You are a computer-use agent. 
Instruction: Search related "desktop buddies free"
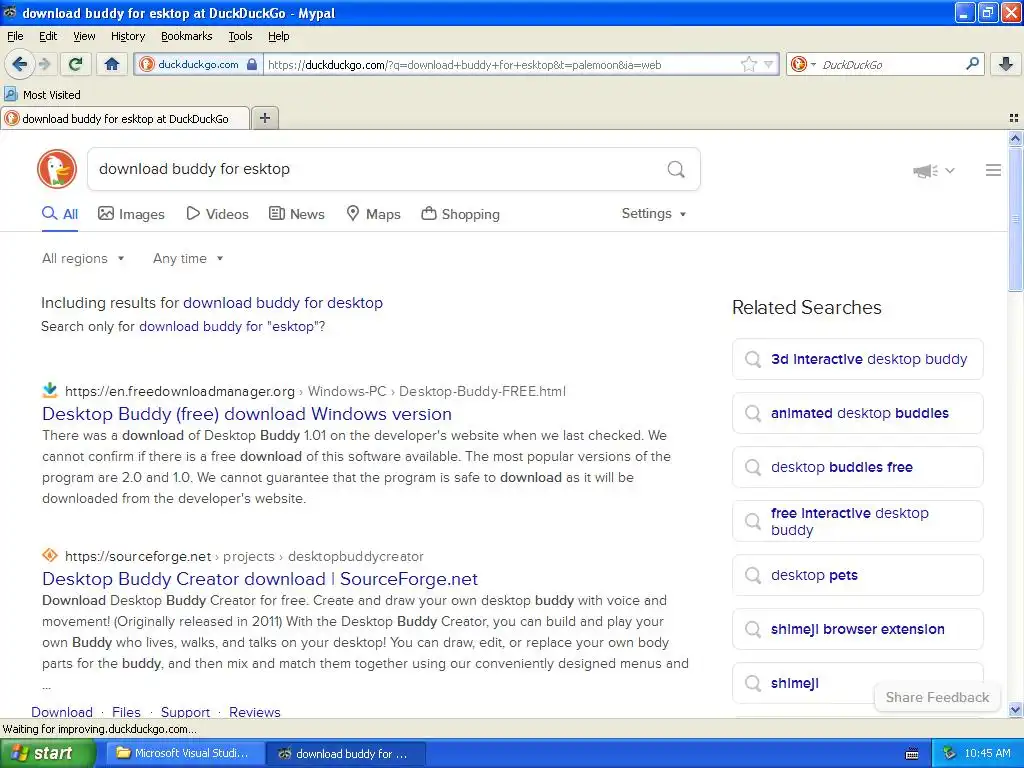[857, 468]
